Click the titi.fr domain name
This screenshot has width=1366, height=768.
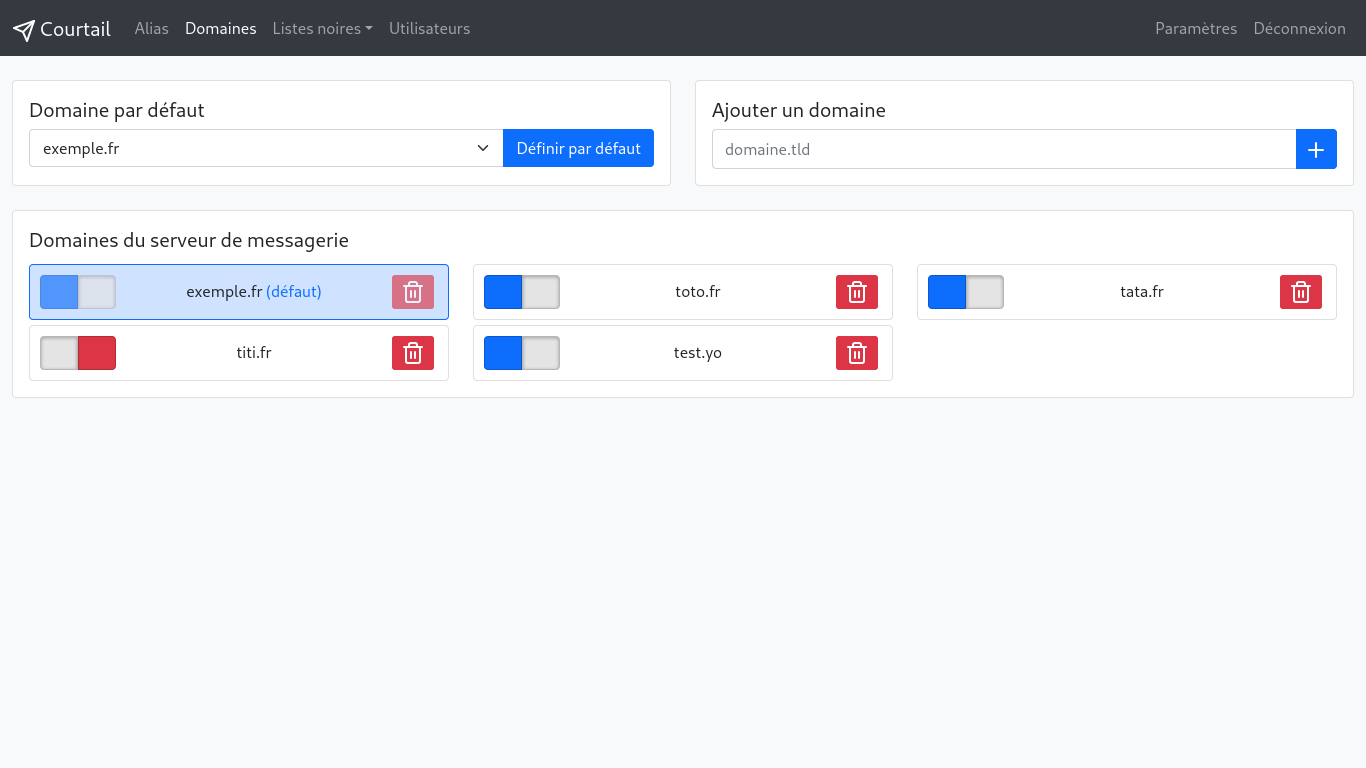click(254, 353)
